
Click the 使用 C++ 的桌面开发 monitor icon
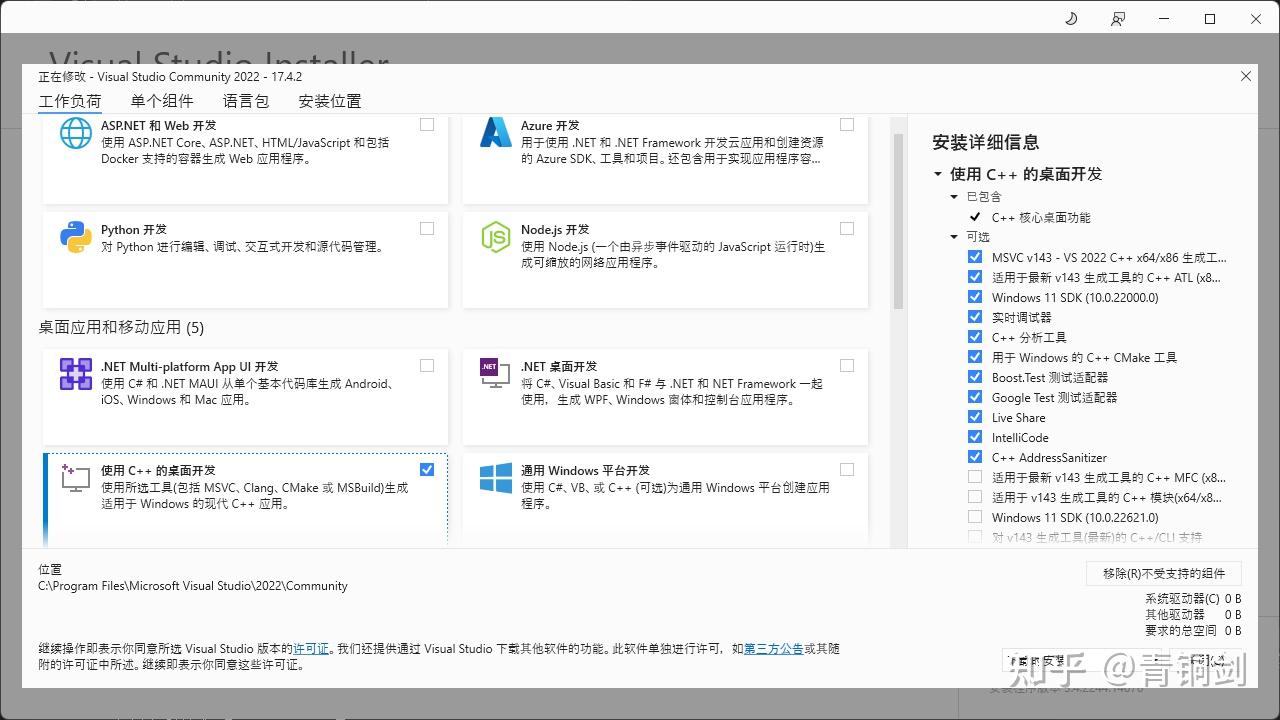pyautogui.click(x=75, y=478)
